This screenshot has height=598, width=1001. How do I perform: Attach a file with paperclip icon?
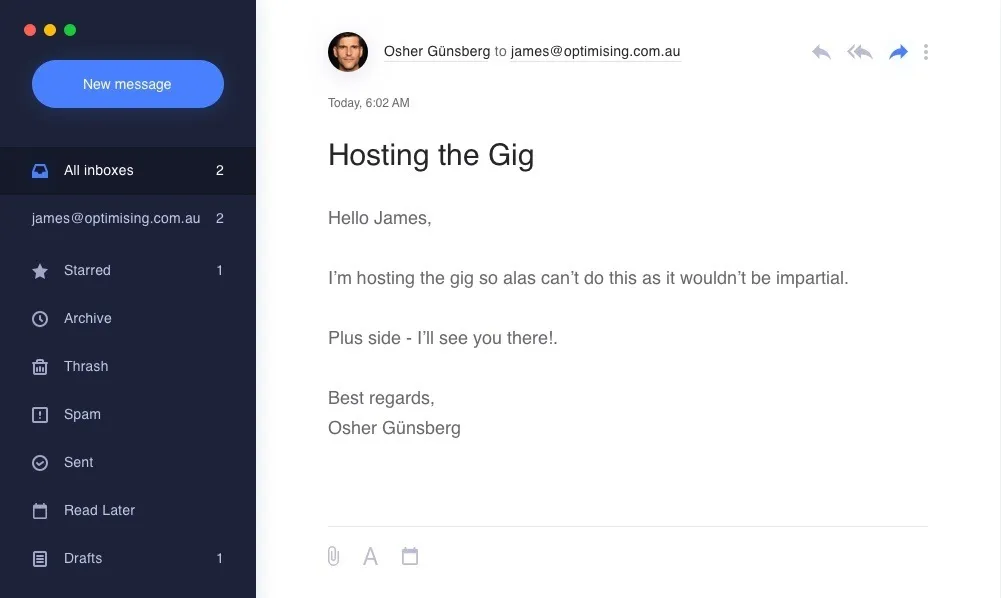coord(334,556)
